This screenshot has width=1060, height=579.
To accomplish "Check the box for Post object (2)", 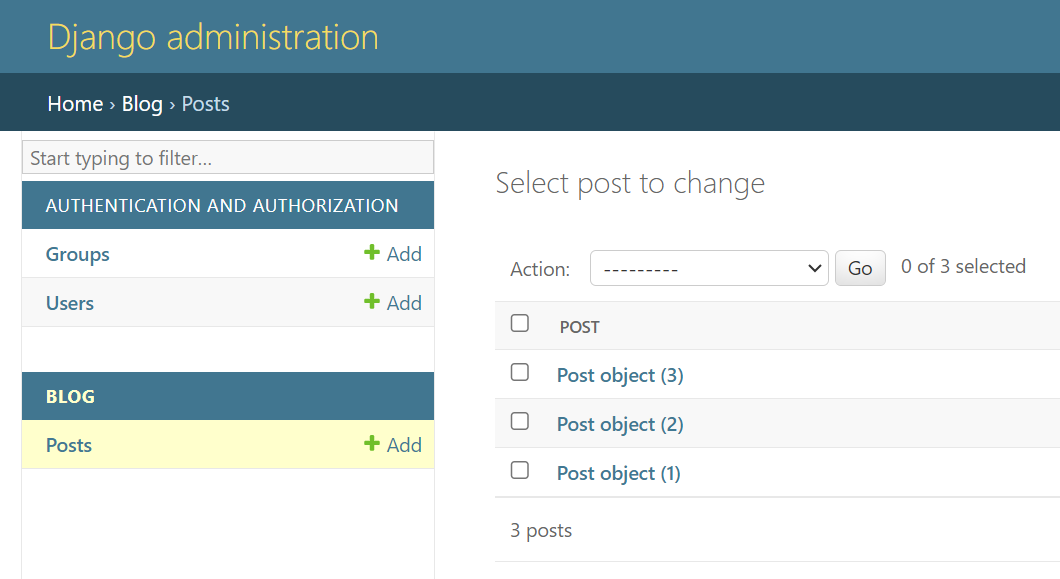I will [519, 421].
